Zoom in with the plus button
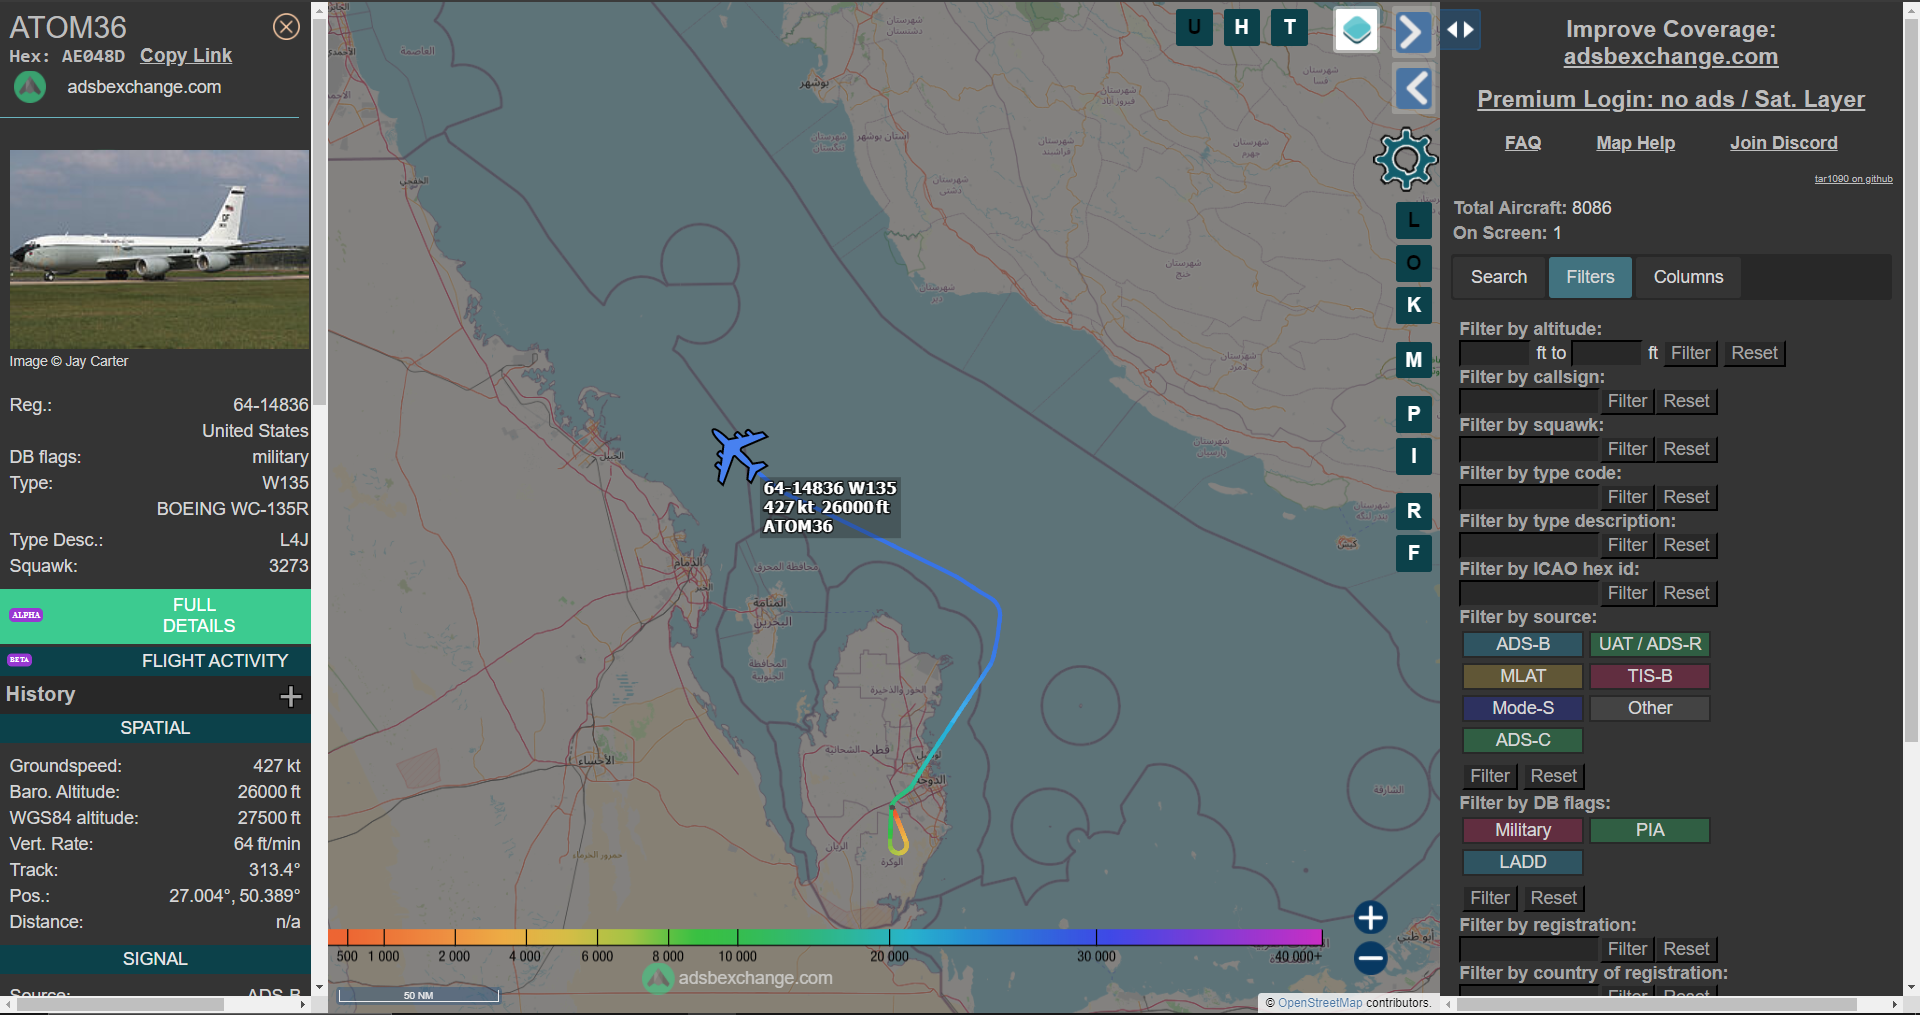 click(1371, 917)
